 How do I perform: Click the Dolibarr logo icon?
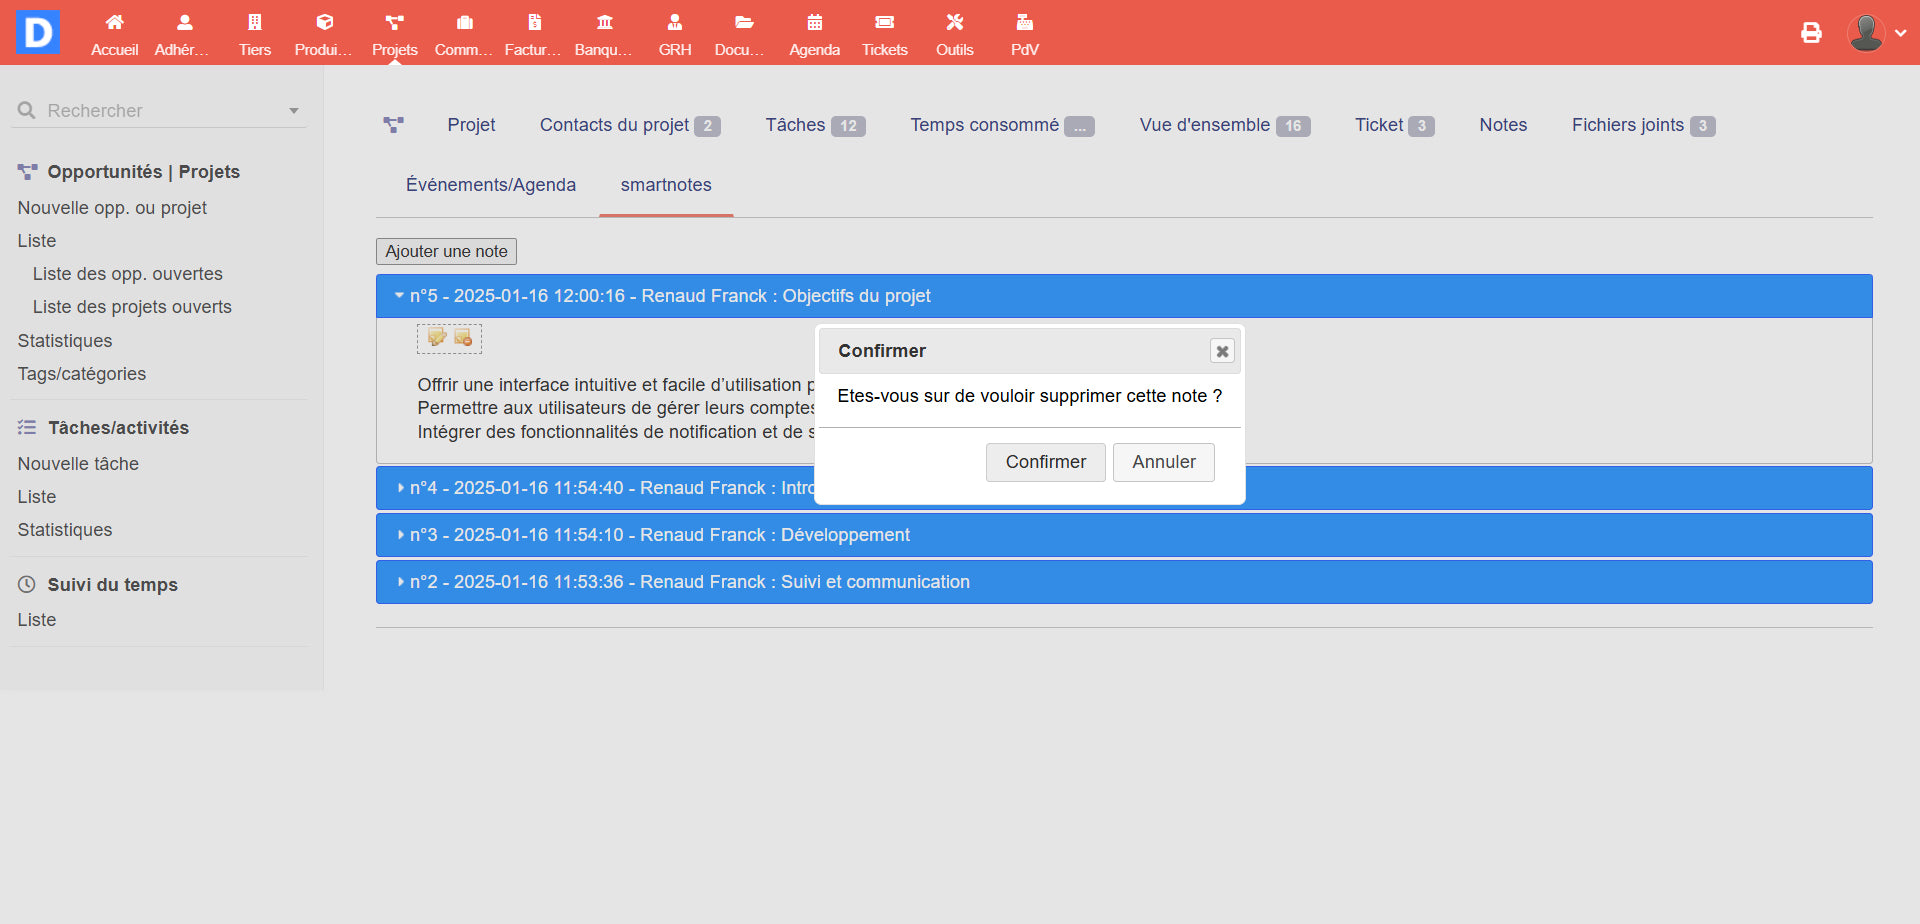(37, 32)
